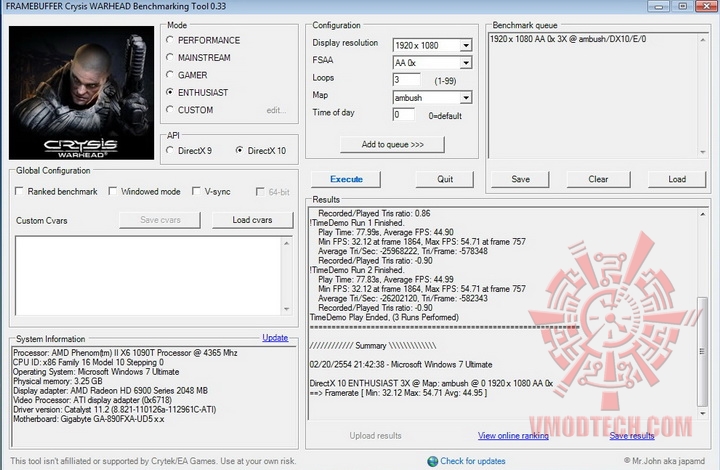
Task: Click Custom Cvars scrollbar down arrow
Action: click(x=287, y=309)
